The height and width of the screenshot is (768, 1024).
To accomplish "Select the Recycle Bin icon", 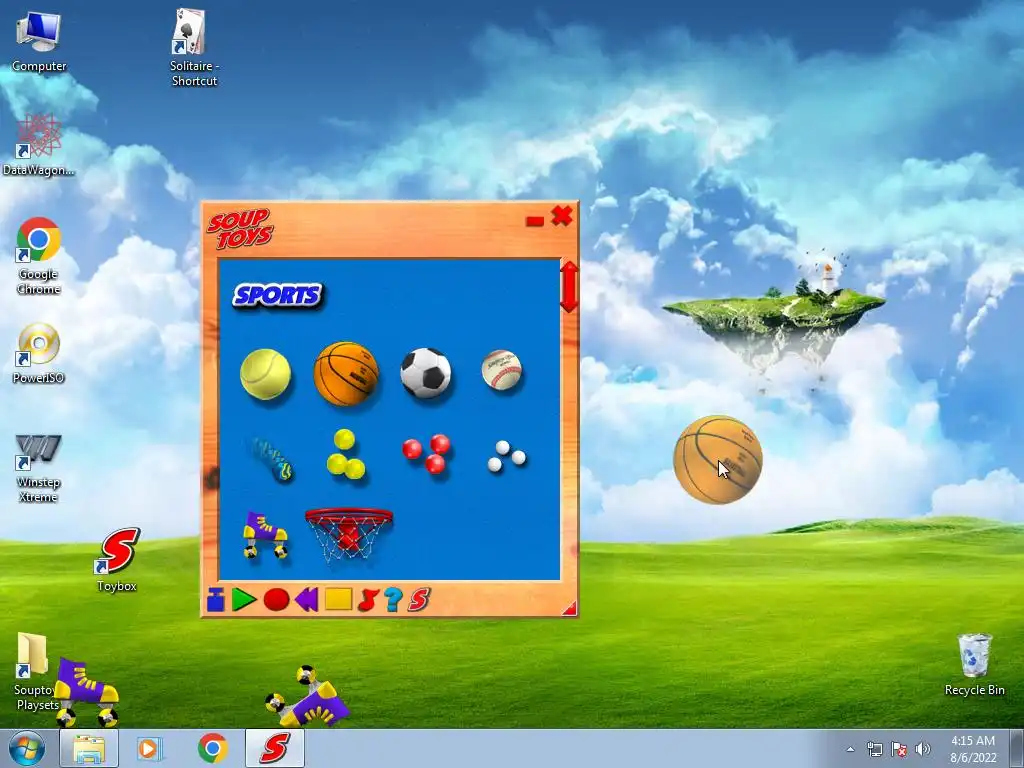I will [x=974, y=664].
